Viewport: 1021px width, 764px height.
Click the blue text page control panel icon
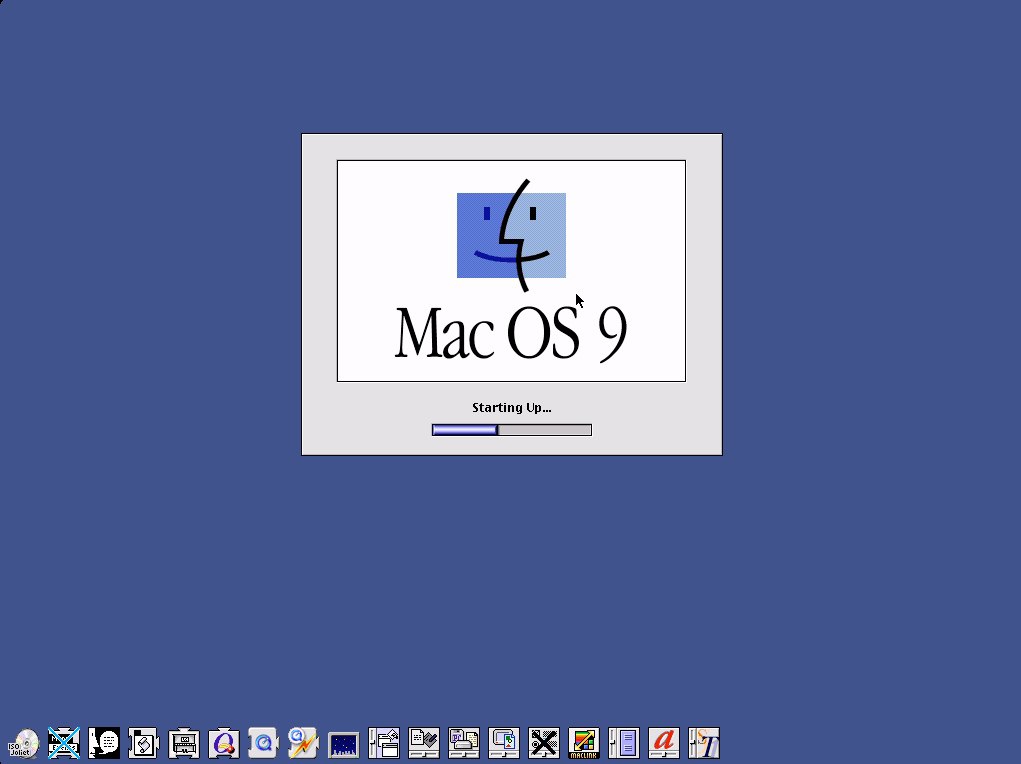tap(624, 743)
